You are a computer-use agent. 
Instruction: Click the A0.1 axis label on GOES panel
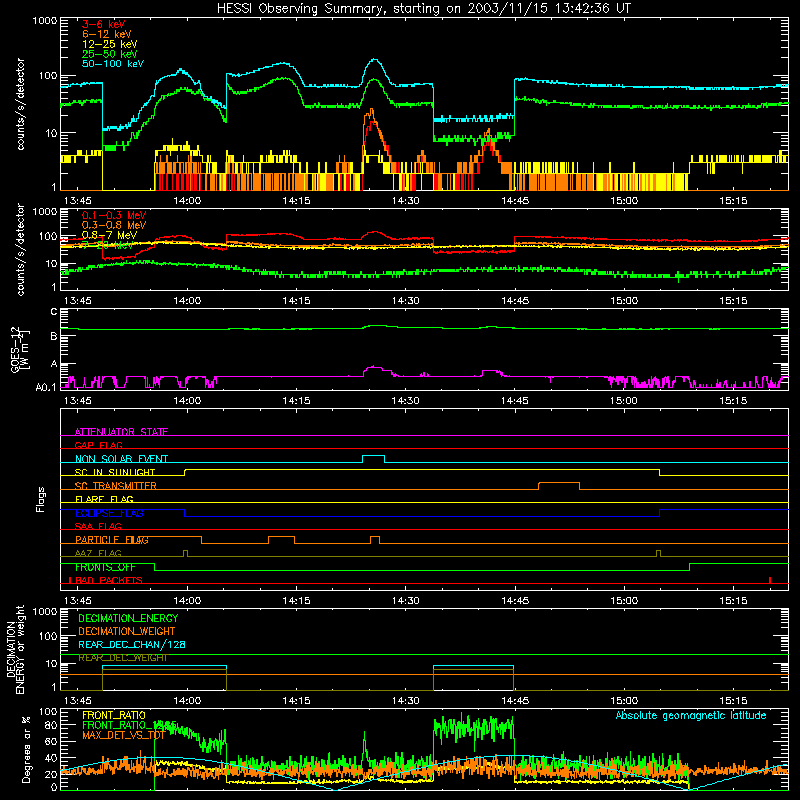(x=46, y=387)
